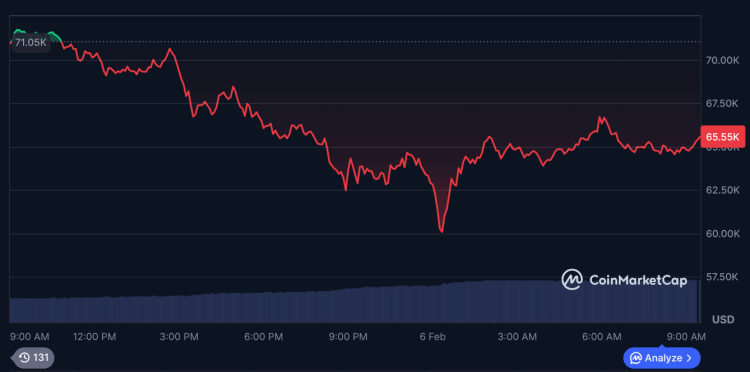This screenshot has height=372, width=750.
Task: Click the 57.50K price axis label
Action: (x=722, y=277)
